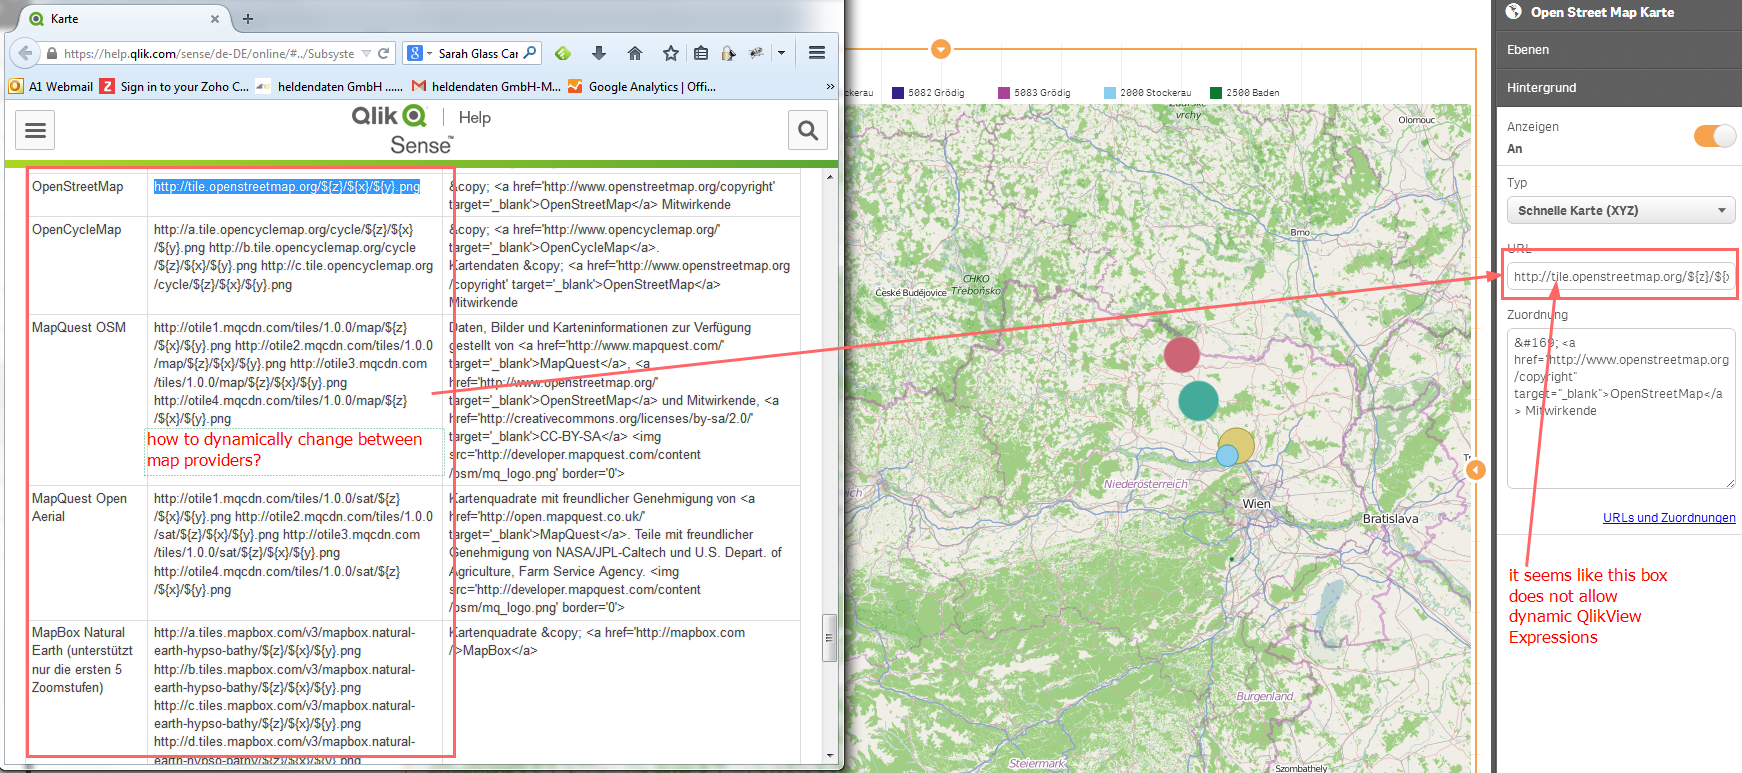Bookmark this page with star icon
The width and height of the screenshot is (1742, 773).
click(671, 53)
